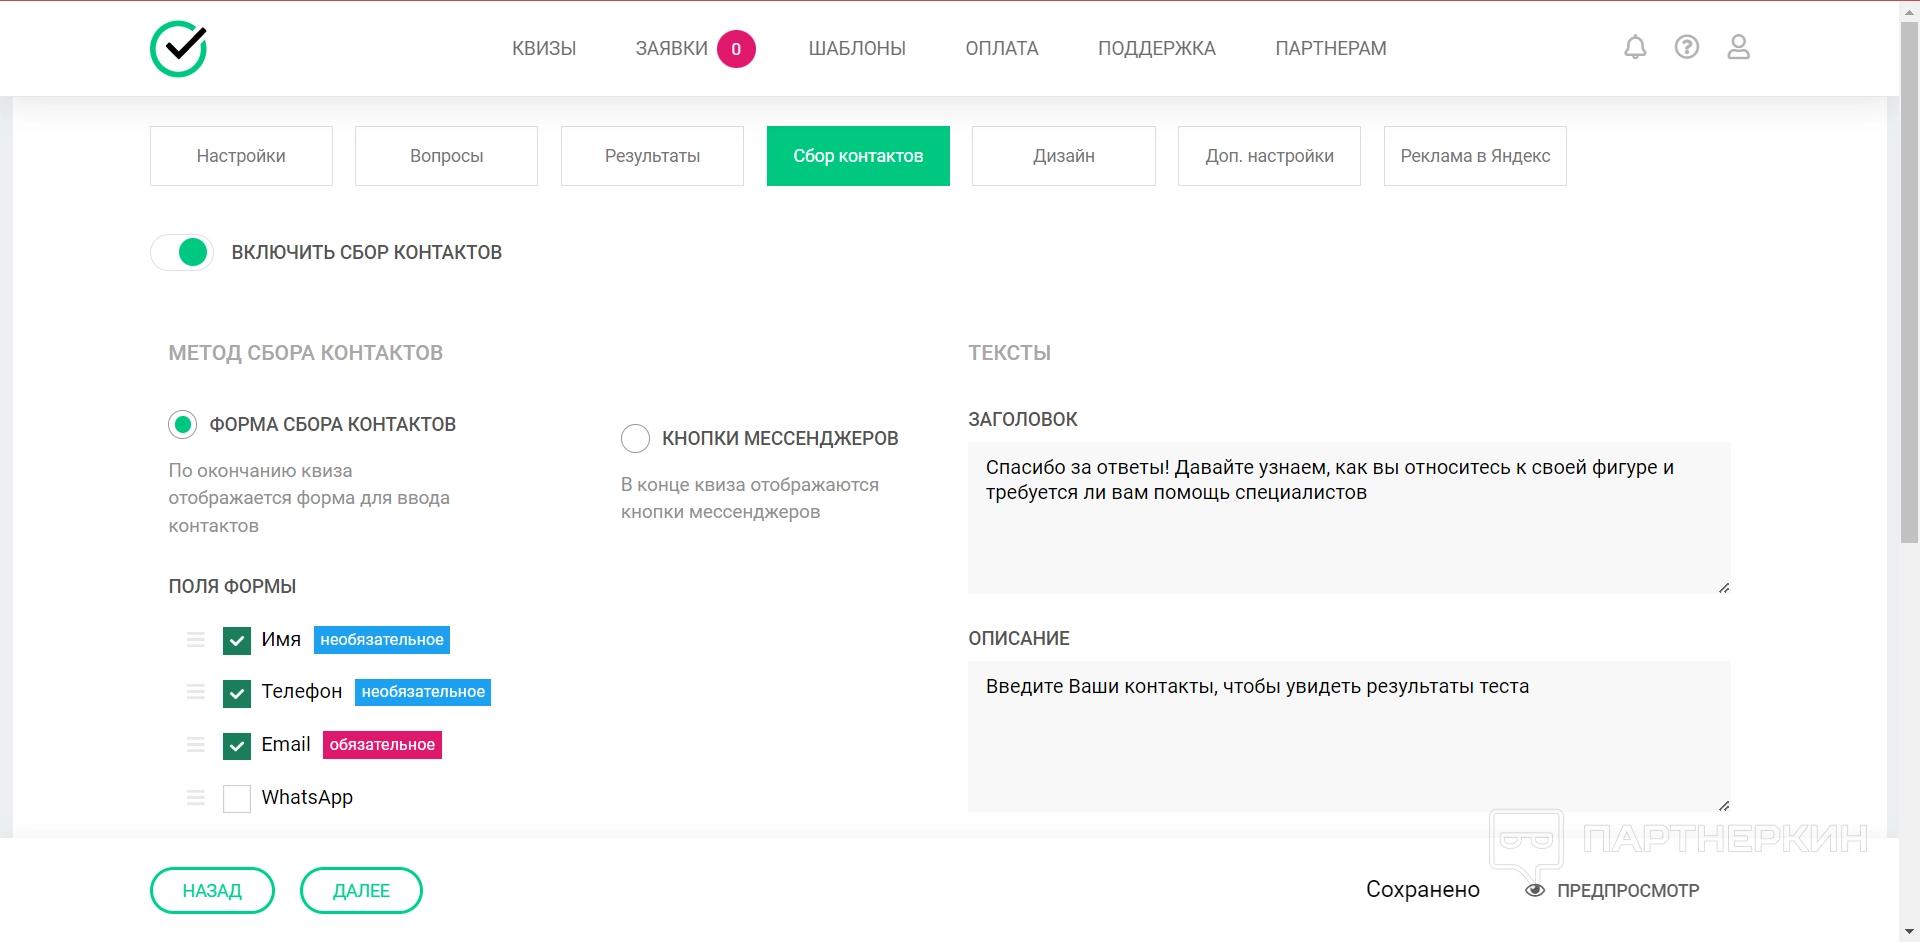Screen dimensions: 1920x942
Task: Click the drag handle next to Телефон
Action: click(196, 692)
